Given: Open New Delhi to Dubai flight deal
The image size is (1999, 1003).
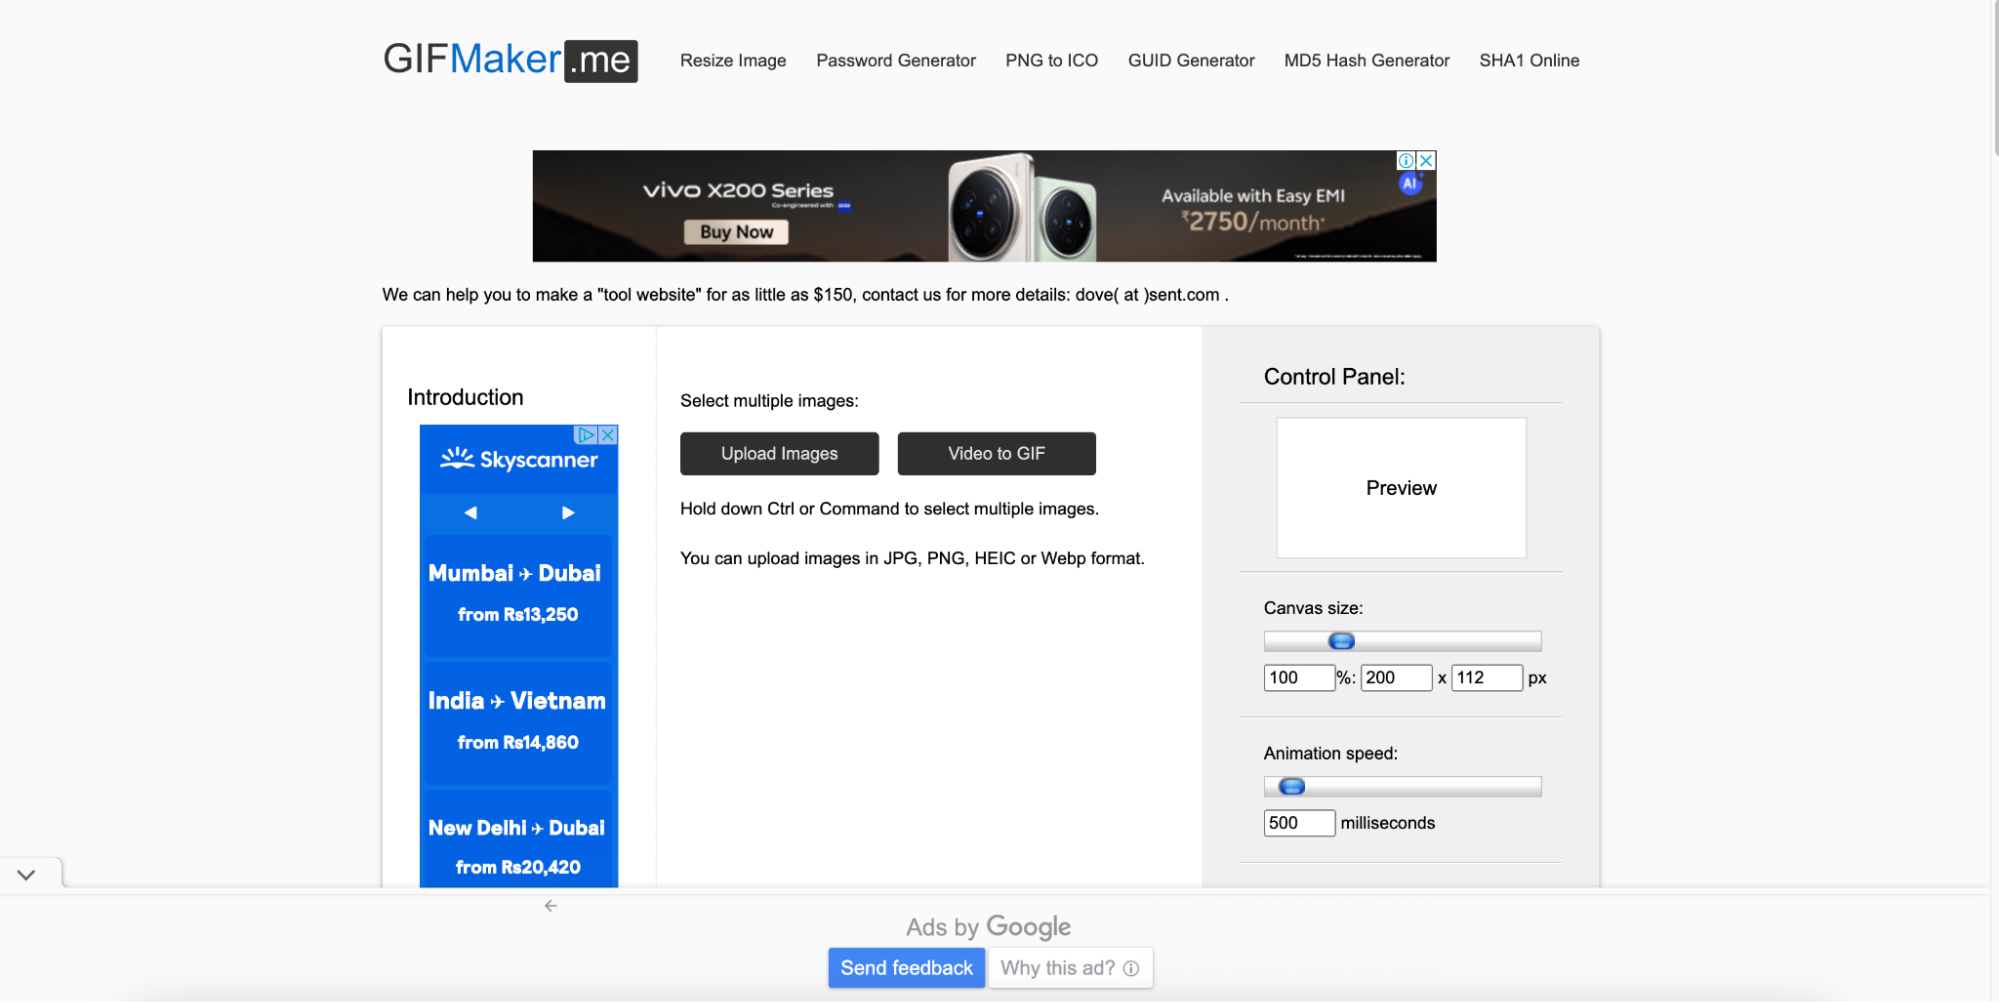Looking at the screenshot, I should tap(518, 840).
